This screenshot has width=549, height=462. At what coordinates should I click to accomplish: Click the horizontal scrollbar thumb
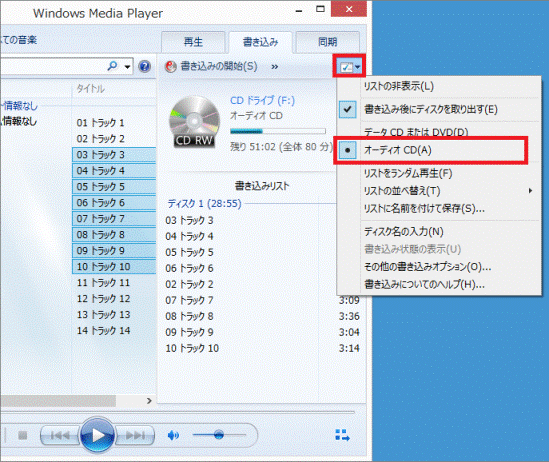click(x=58, y=401)
